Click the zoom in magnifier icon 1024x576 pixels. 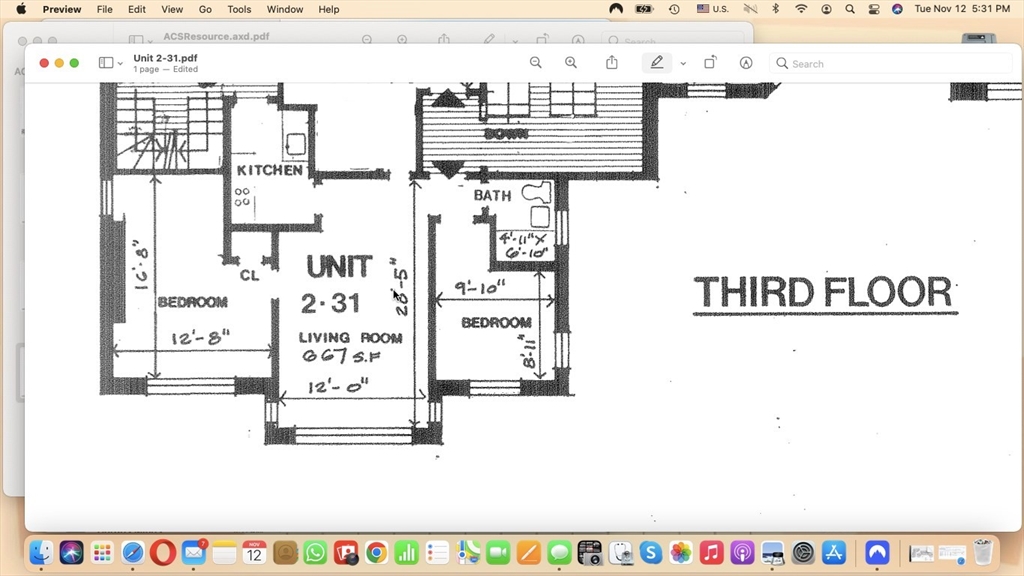571,63
